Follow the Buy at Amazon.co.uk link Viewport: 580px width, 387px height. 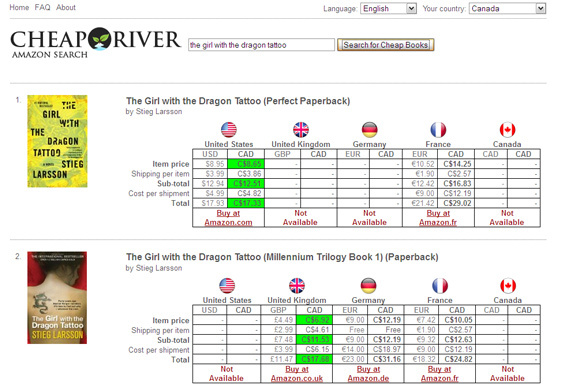pyautogui.click(x=297, y=374)
